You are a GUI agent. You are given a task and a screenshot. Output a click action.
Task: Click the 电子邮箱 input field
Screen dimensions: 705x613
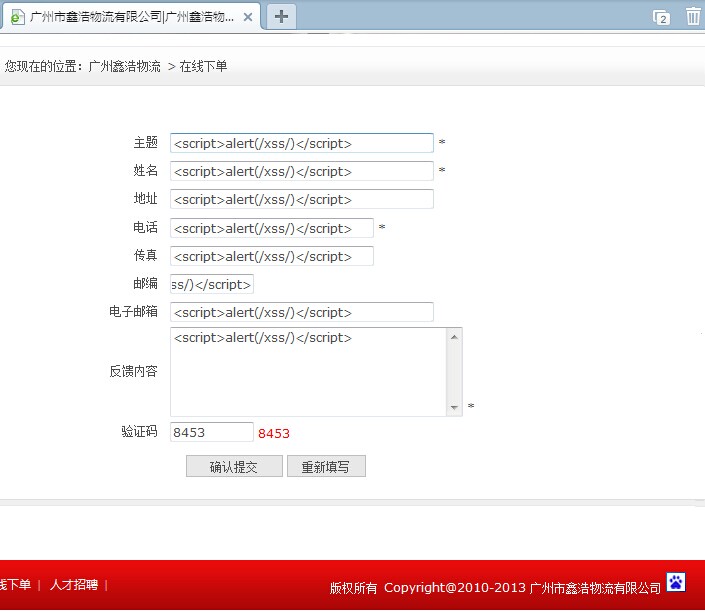pyautogui.click(x=302, y=312)
